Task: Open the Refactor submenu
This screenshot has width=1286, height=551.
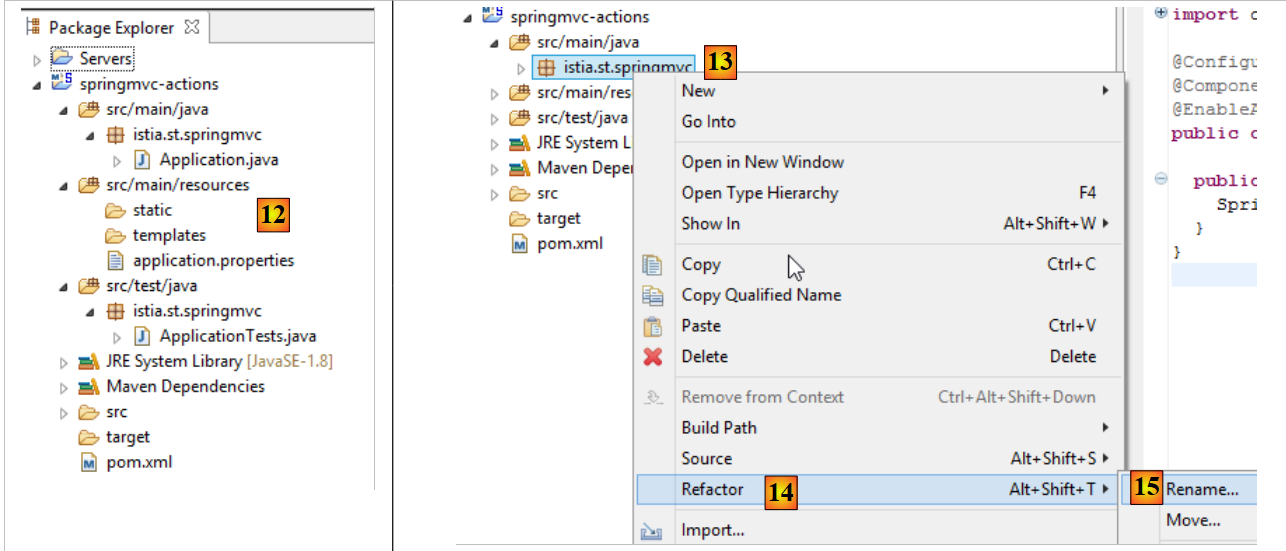Action: pyautogui.click(x=712, y=489)
